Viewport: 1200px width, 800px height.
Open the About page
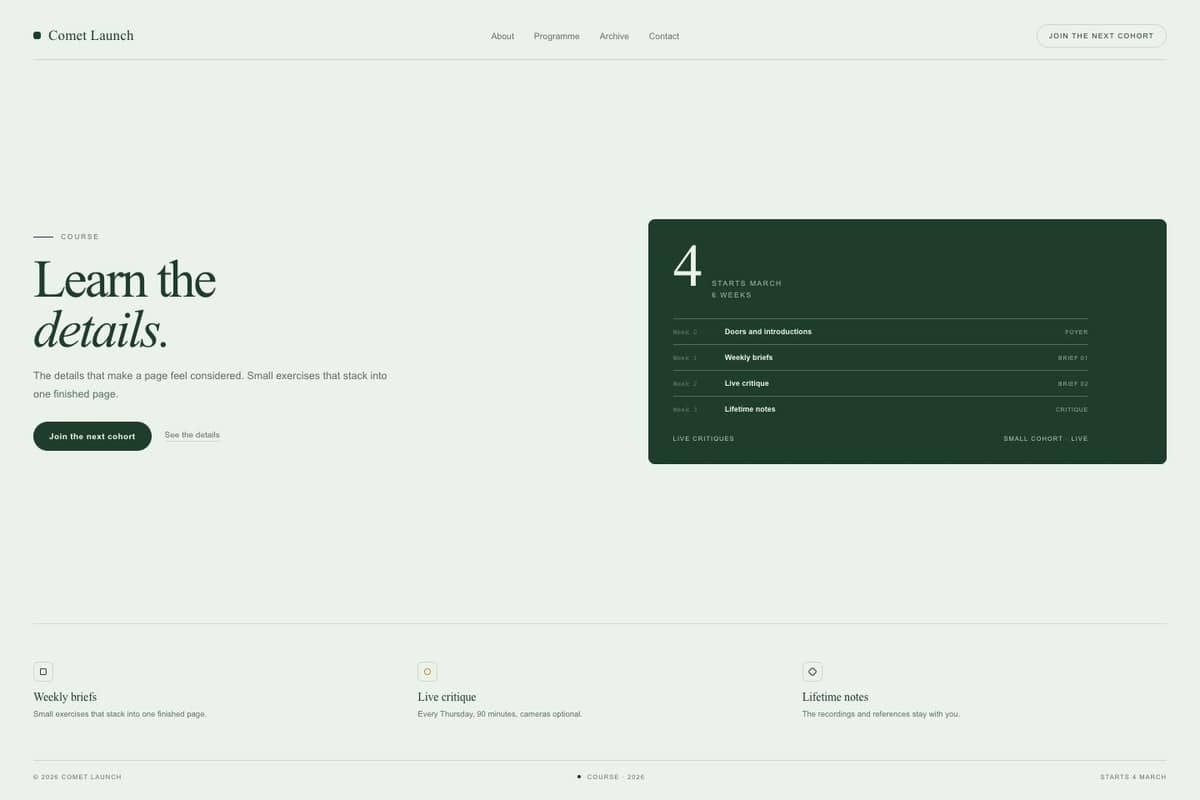coord(502,36)
